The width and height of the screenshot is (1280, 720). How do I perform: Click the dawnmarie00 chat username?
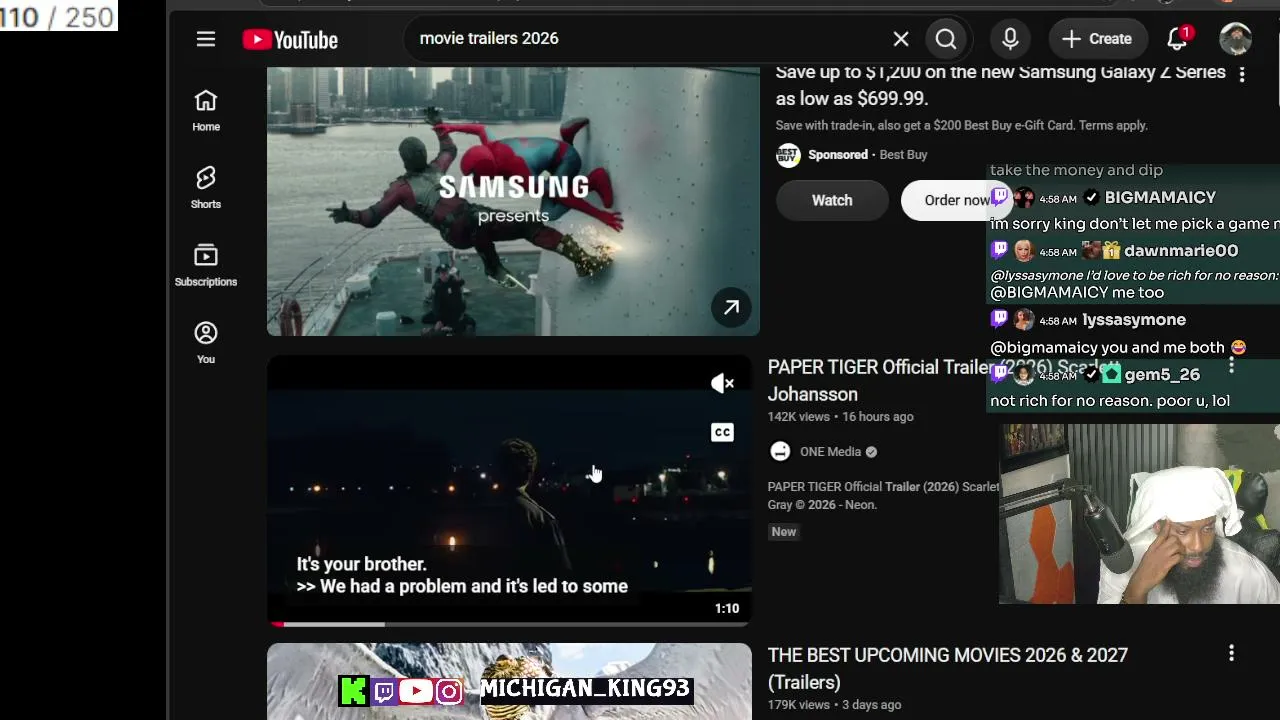point(1181,251)
